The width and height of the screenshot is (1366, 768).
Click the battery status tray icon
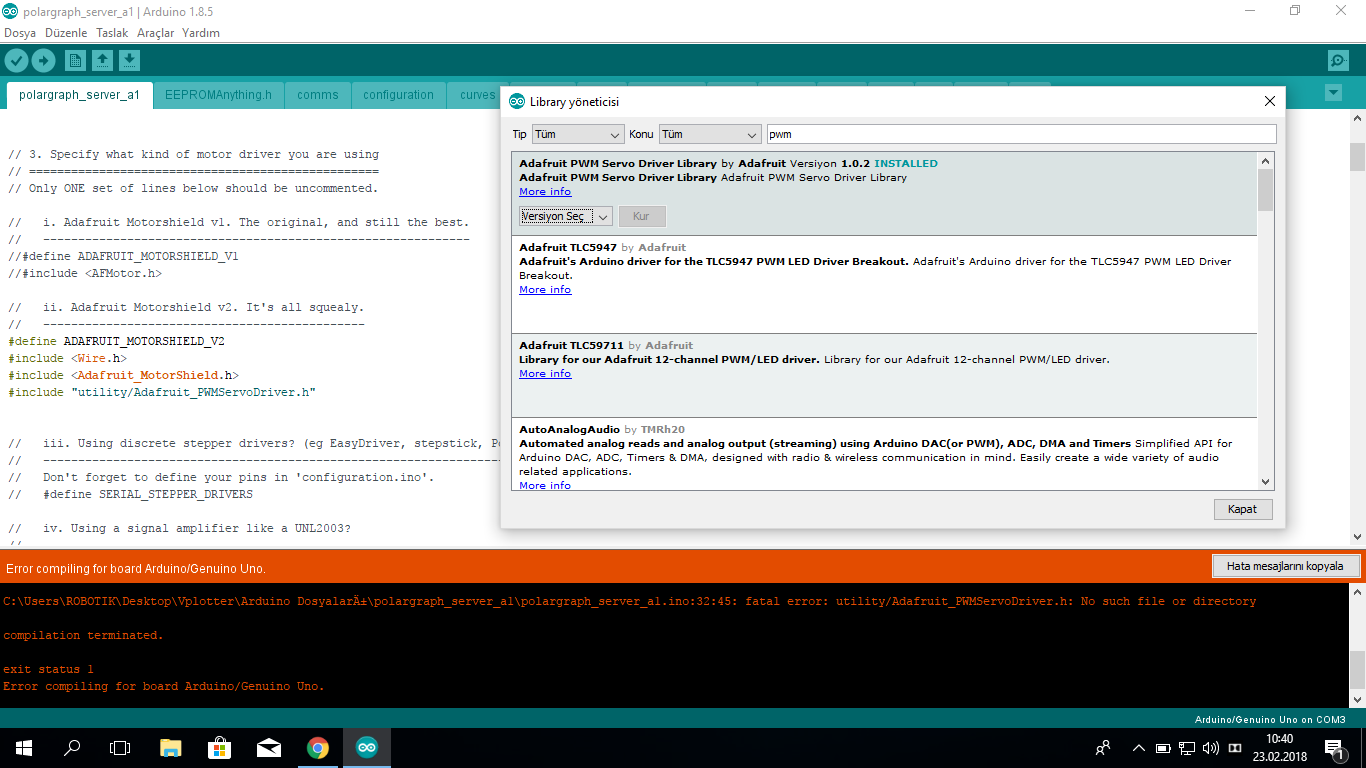(1163, 748)
